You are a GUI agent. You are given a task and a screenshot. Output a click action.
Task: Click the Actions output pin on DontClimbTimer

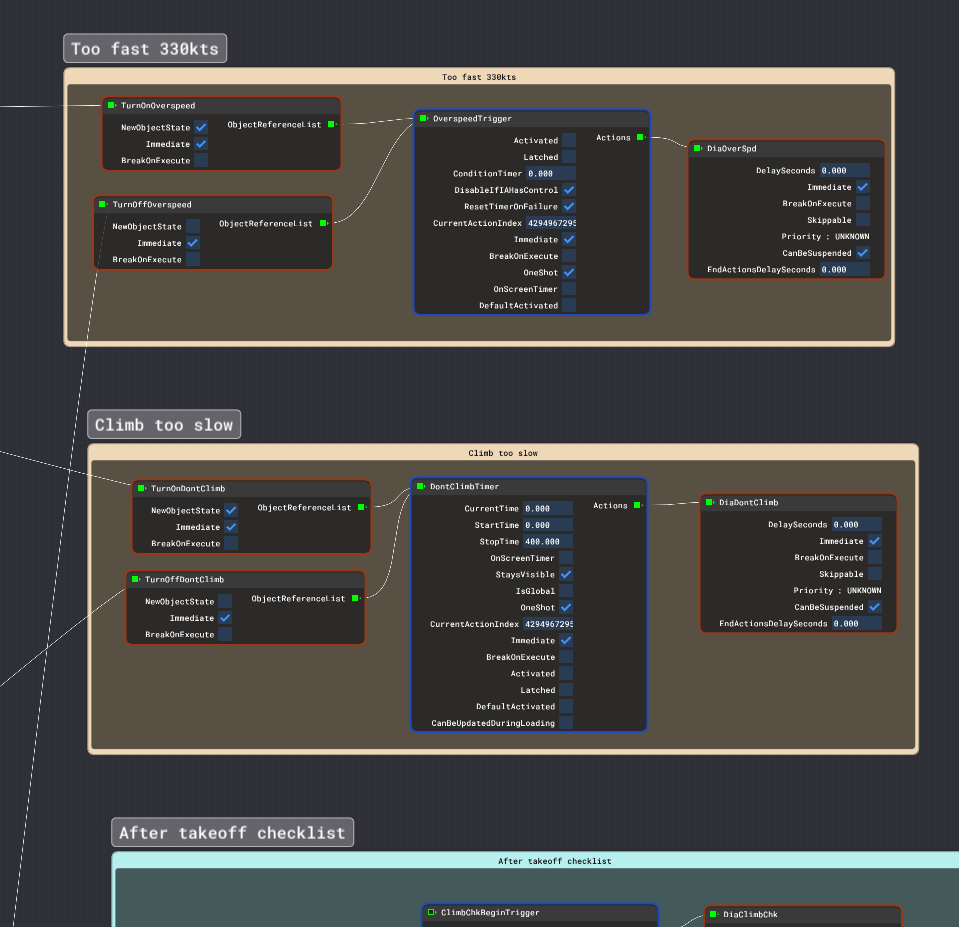tap(637, 505)
